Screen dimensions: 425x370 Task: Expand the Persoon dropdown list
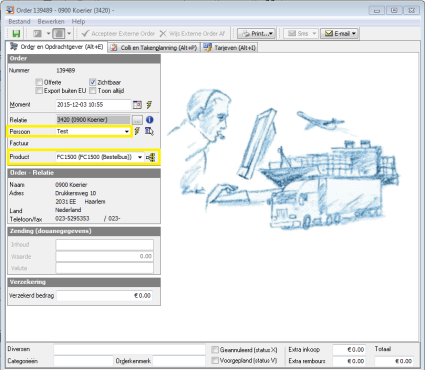[x=127, y=132]
